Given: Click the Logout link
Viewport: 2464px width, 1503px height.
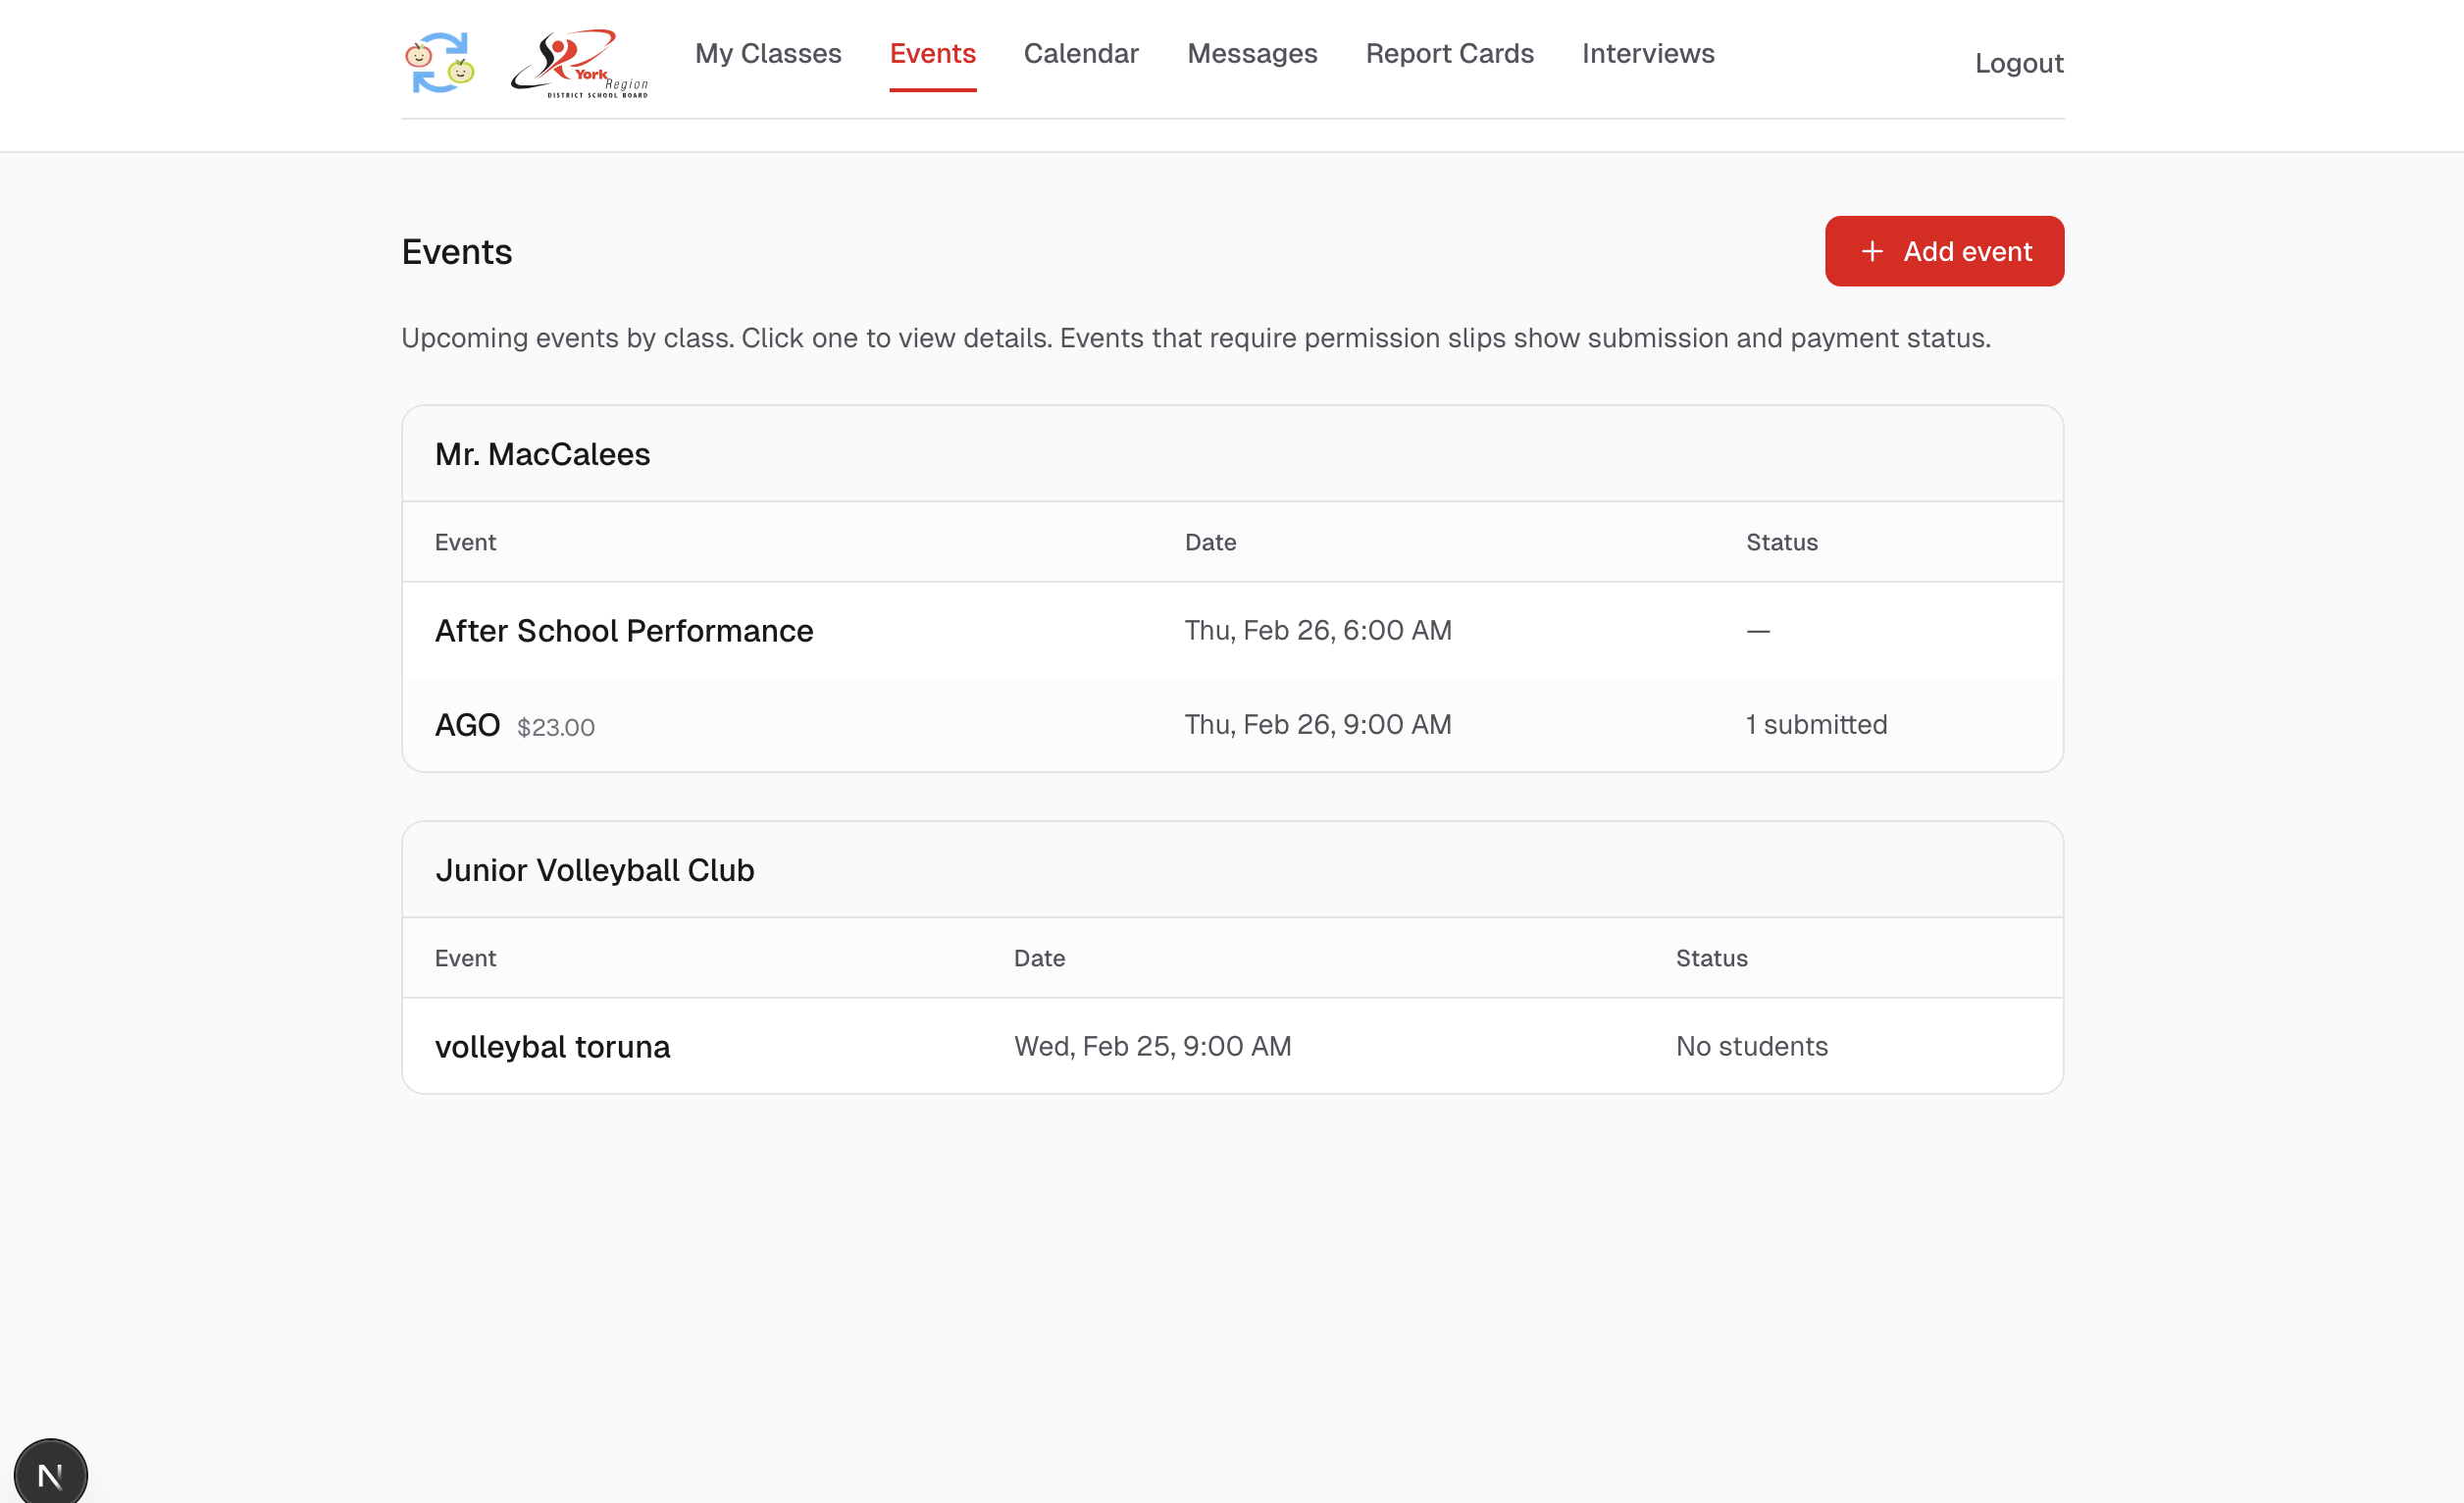Looking at the screenshot, I should 2018,63.
